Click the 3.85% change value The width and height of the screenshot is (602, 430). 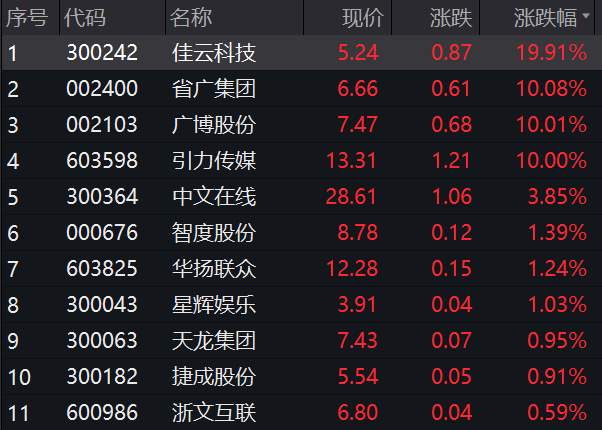click(557, 197)
